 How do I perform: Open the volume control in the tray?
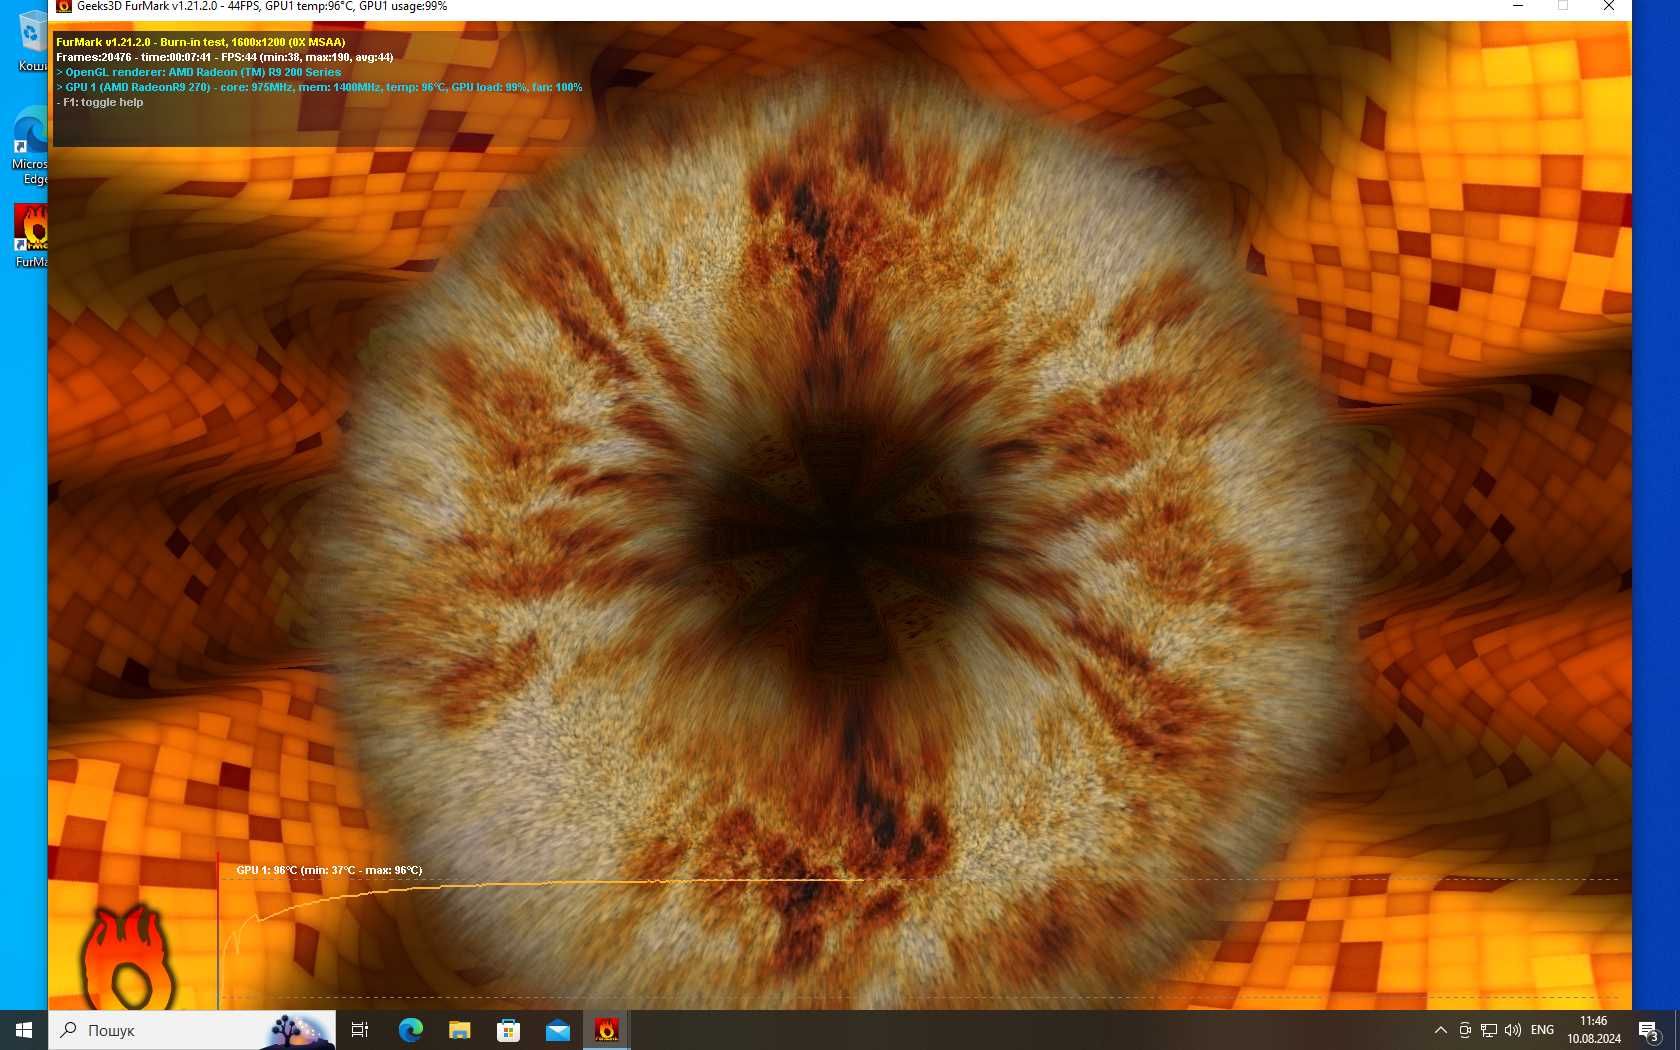[1513, 1030]
